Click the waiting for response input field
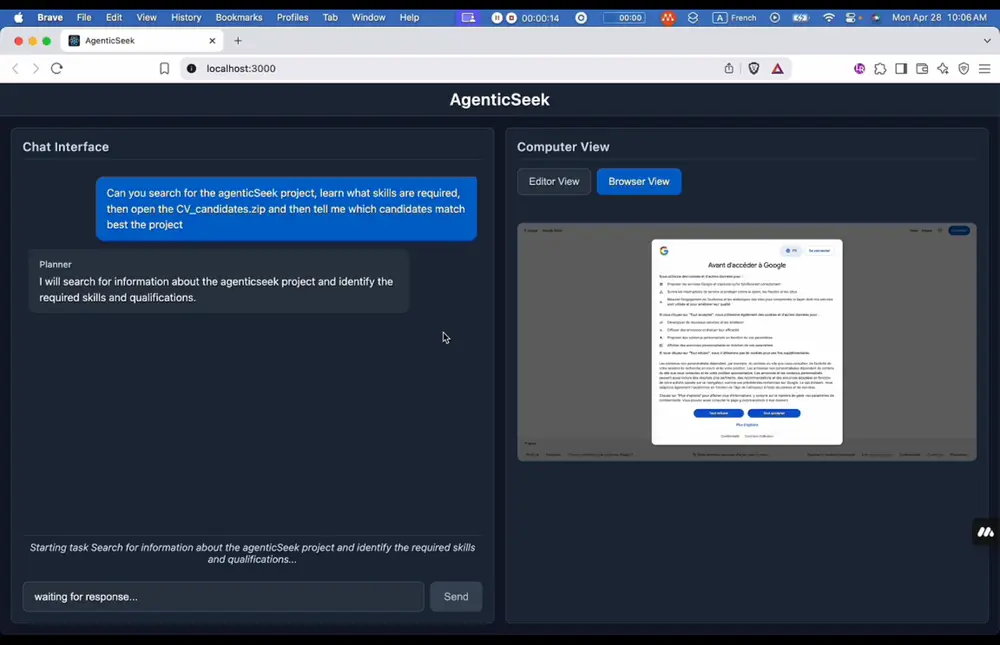 pos(222,596)
